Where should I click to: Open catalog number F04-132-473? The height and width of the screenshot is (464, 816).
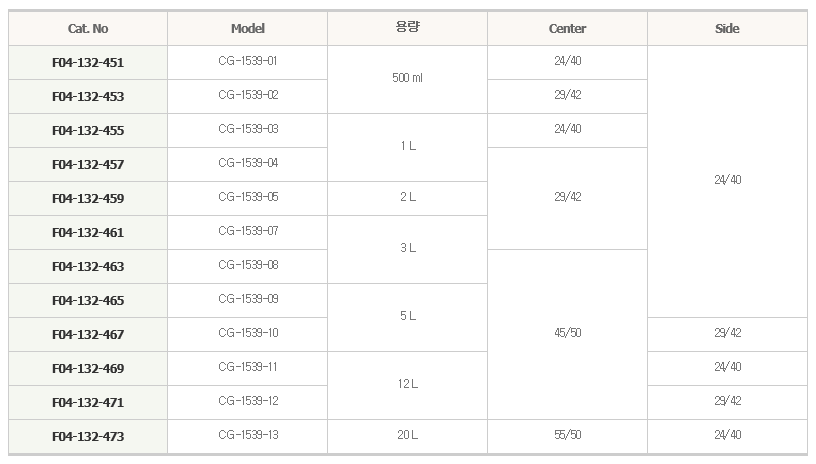88,436
